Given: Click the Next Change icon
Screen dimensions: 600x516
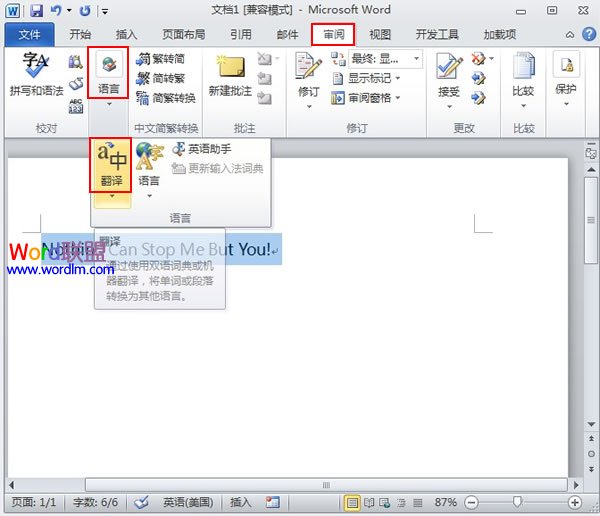Looking at the screenshot, I should click(x=478, y=98).
